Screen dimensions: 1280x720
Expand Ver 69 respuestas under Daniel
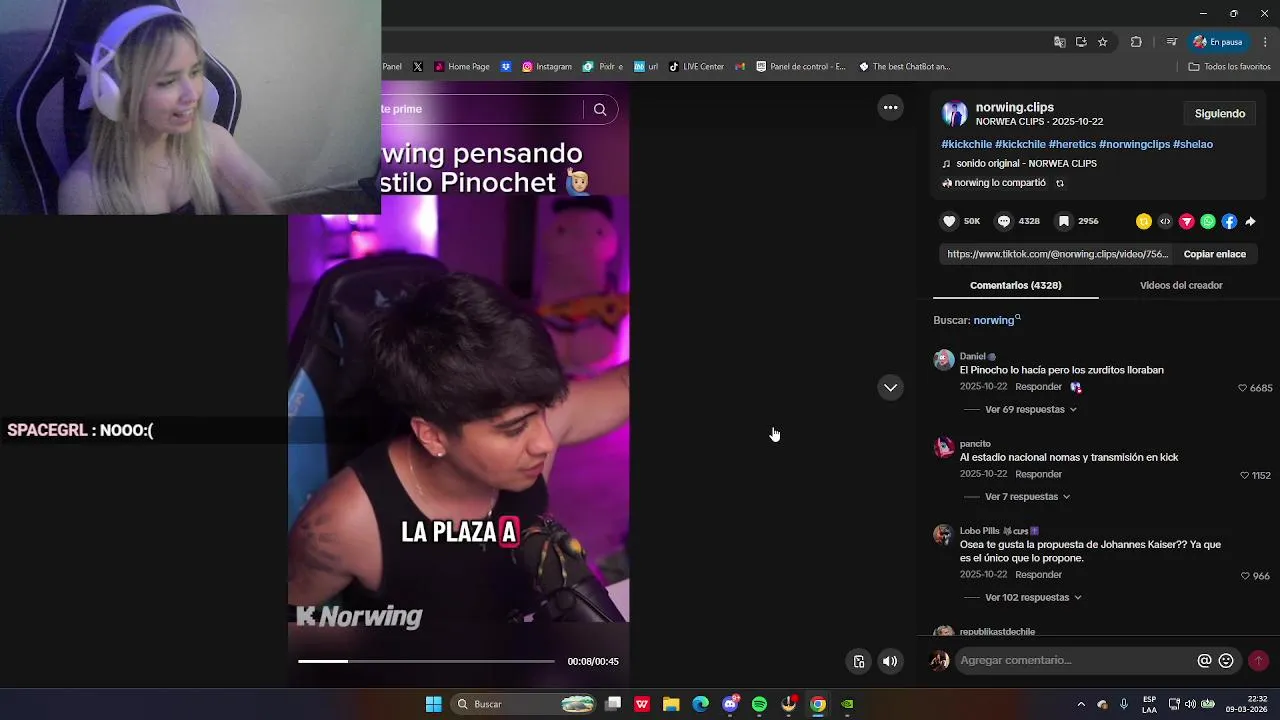tap(1030, 409)
